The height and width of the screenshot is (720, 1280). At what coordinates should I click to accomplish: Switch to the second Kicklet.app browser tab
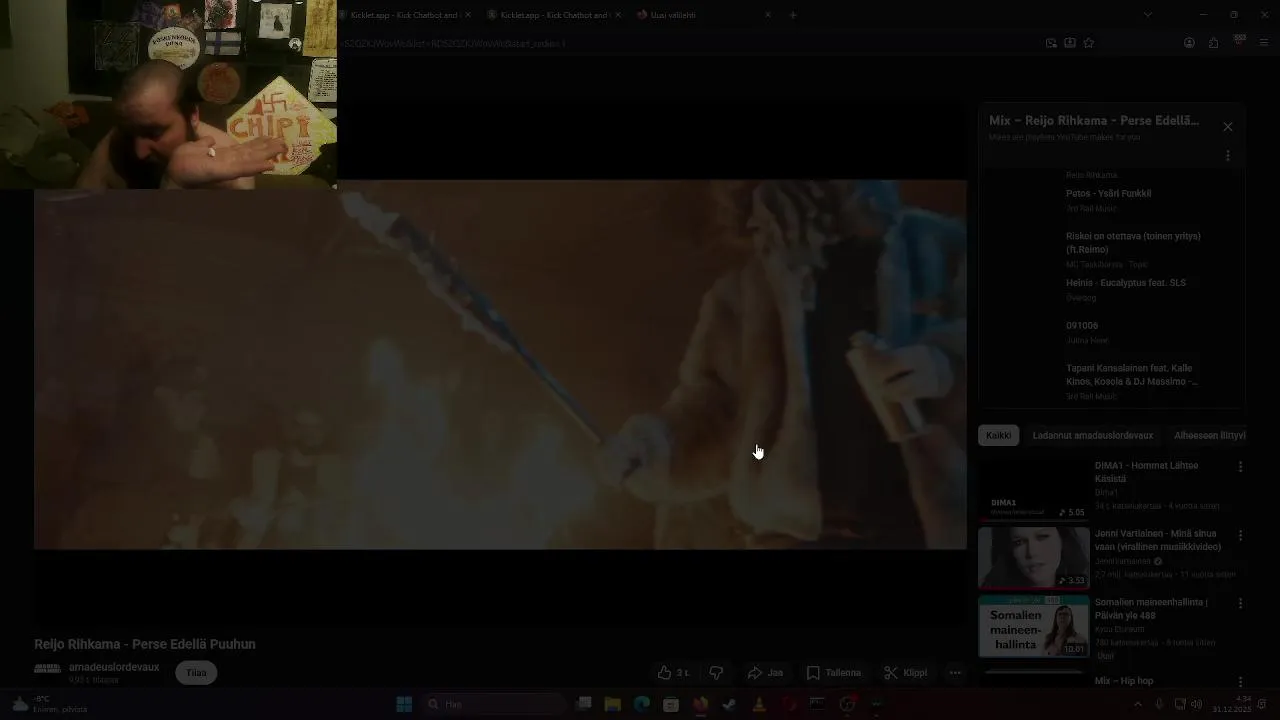coord(555,15)
